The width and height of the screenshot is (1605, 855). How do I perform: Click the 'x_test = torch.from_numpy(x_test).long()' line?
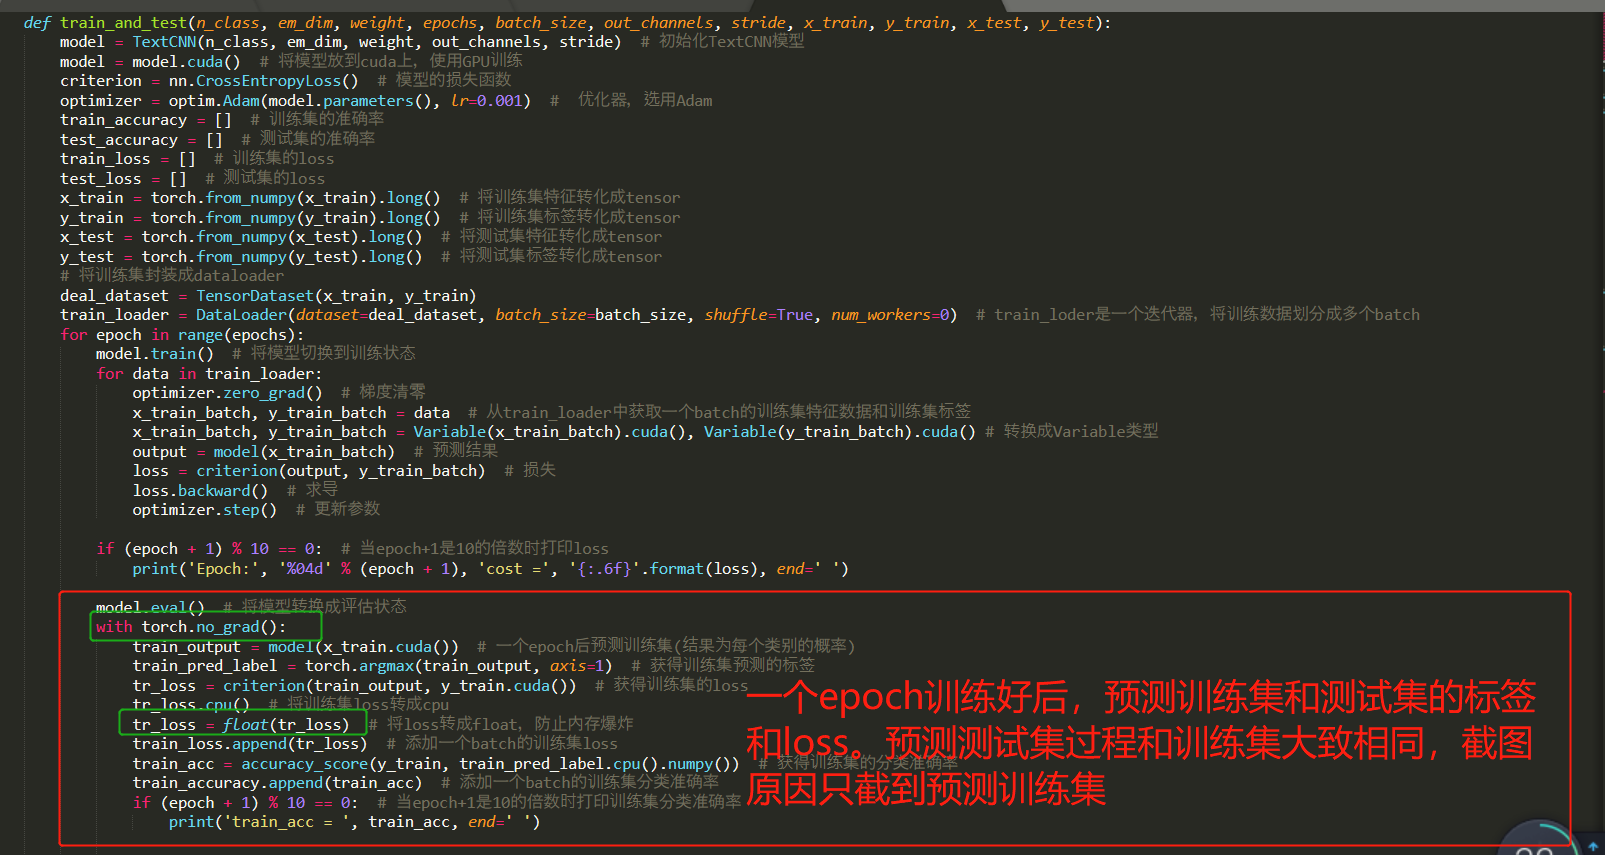(x=361, y=237)
